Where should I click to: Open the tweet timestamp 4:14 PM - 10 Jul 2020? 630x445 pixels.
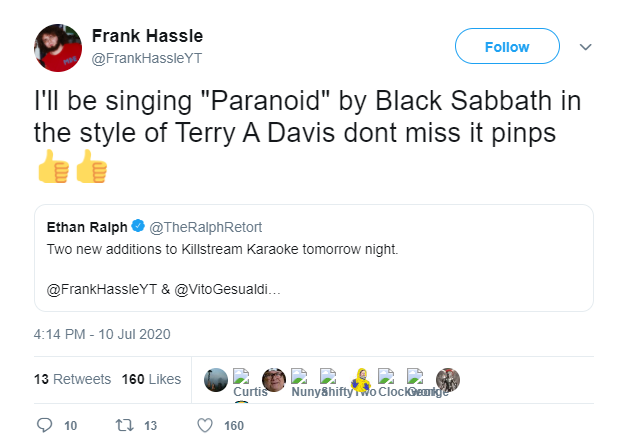point(102,334)
